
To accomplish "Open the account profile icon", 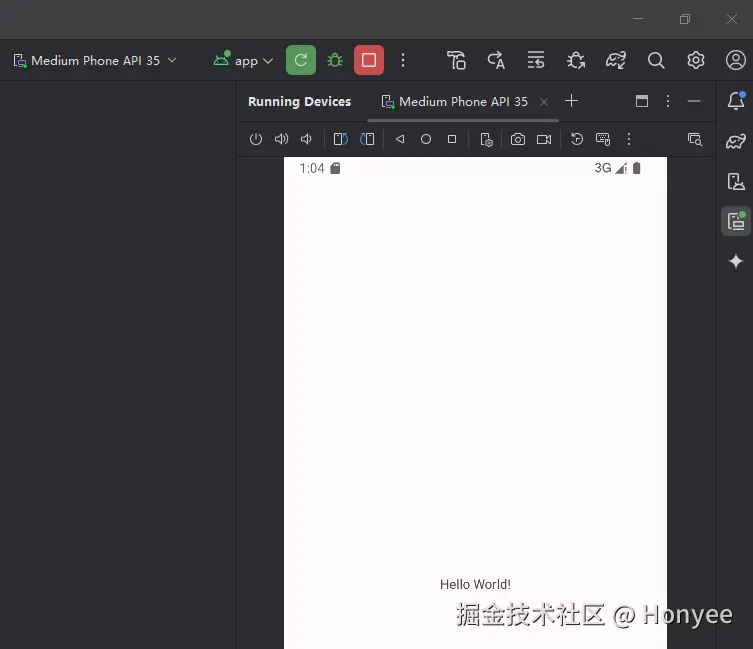I will [x=735, y=61].
